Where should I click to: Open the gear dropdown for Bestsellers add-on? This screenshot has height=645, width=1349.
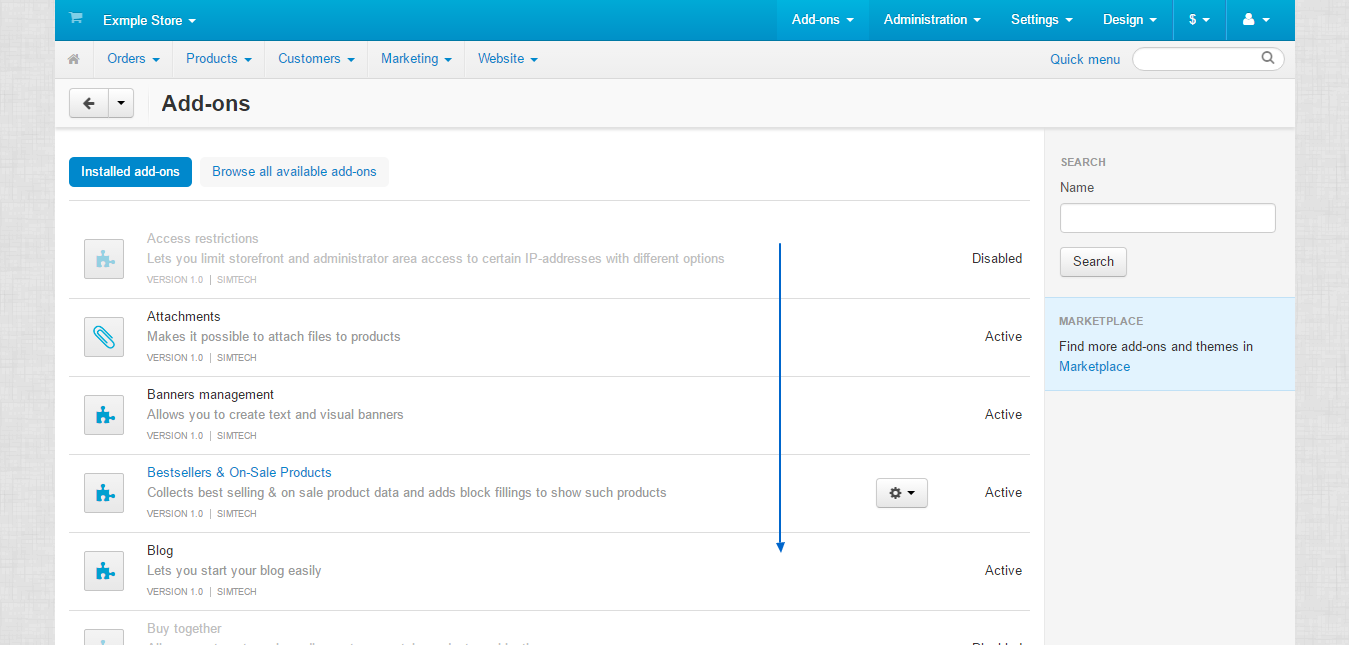pos(901,493)
